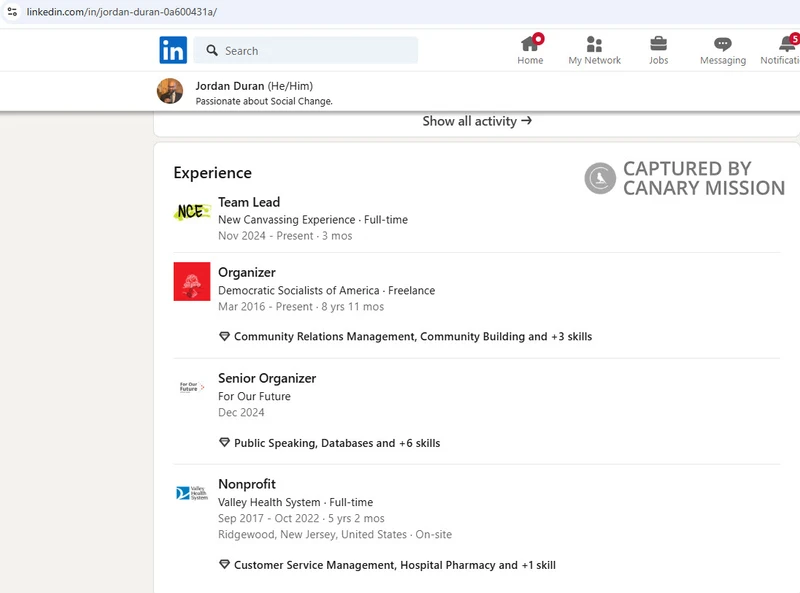Click Jordan Duran's profile photo thumbnail
The image size is (800, 593).
[x=170, y=91]
